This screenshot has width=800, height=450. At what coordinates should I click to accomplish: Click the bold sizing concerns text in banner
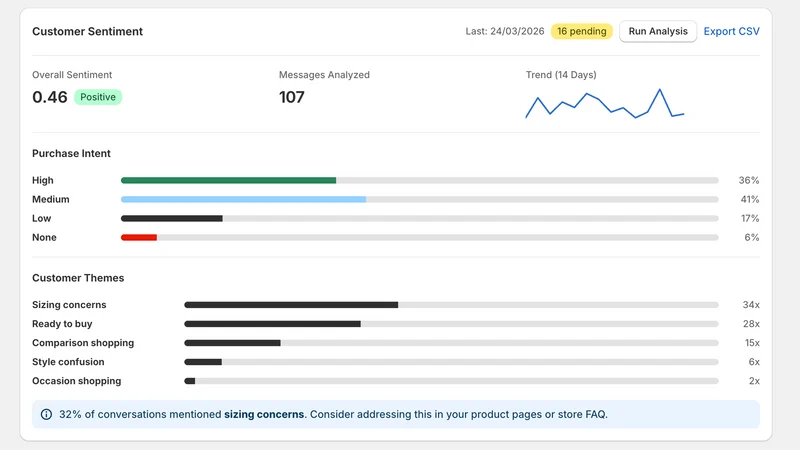264,414
